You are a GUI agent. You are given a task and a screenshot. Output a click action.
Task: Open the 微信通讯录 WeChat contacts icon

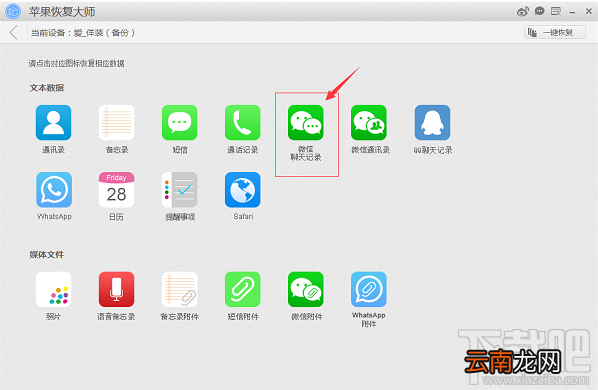369,123
